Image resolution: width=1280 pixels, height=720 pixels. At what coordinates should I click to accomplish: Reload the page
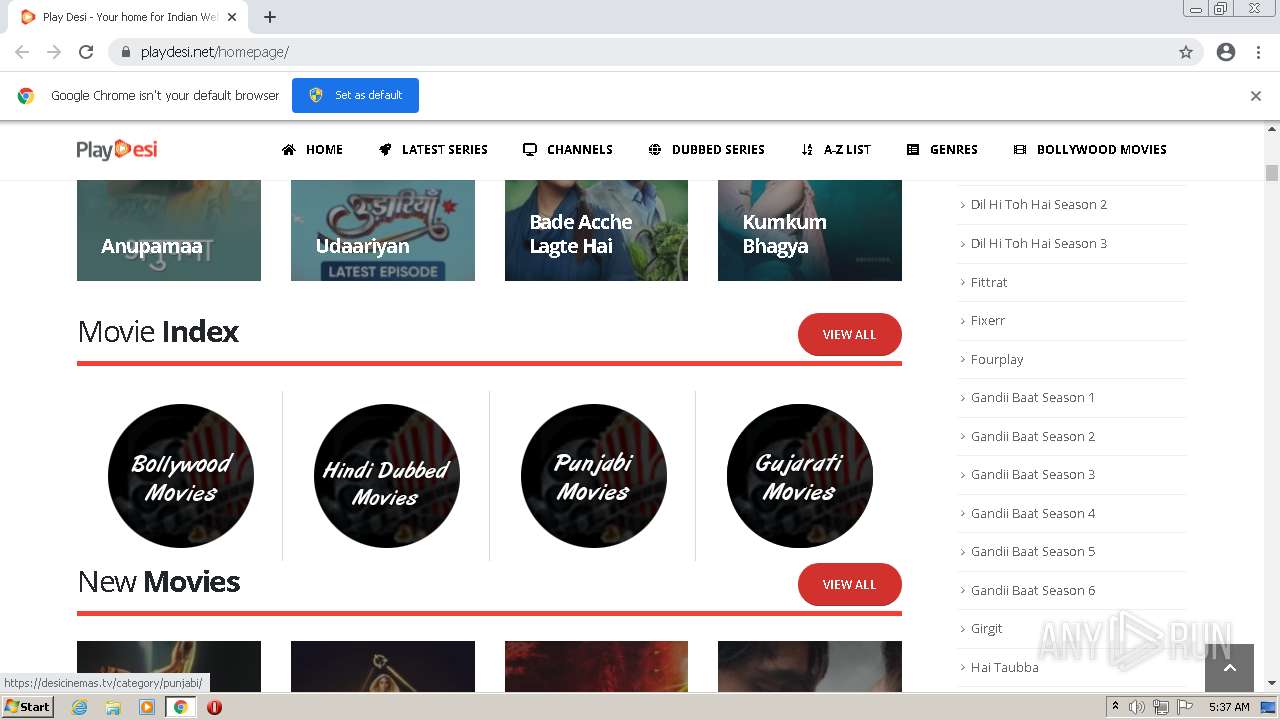(86, 52)
